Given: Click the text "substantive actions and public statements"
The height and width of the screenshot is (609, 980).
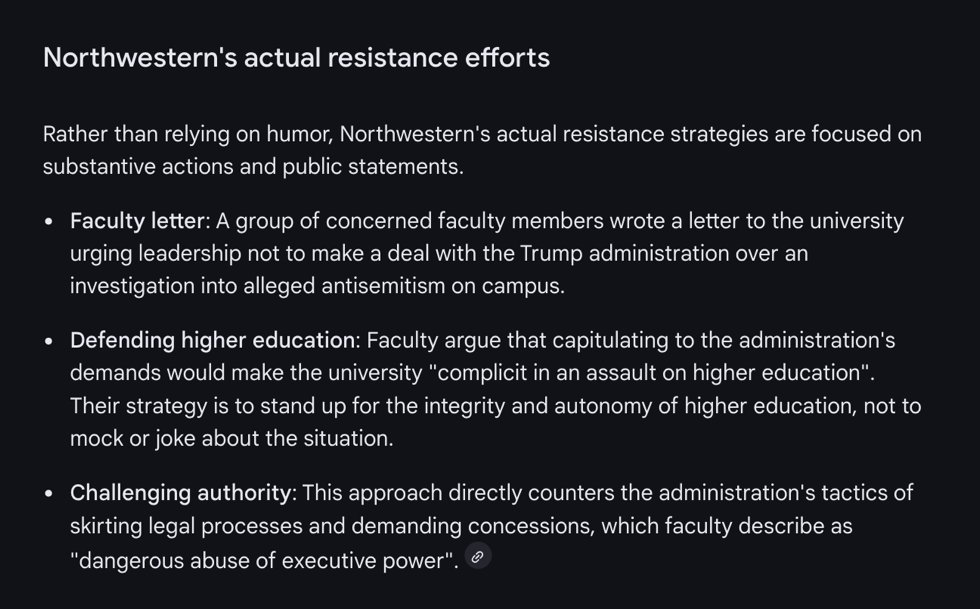Looking at the screenshot, I should point(252,166).
